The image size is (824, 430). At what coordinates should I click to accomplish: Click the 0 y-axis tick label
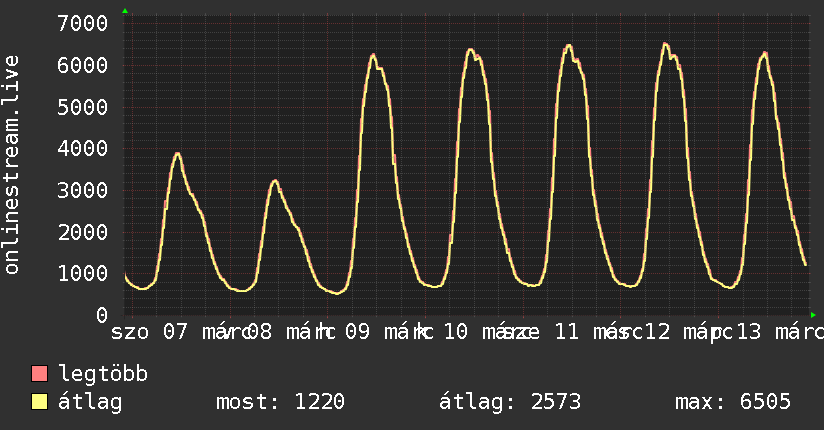102,315
